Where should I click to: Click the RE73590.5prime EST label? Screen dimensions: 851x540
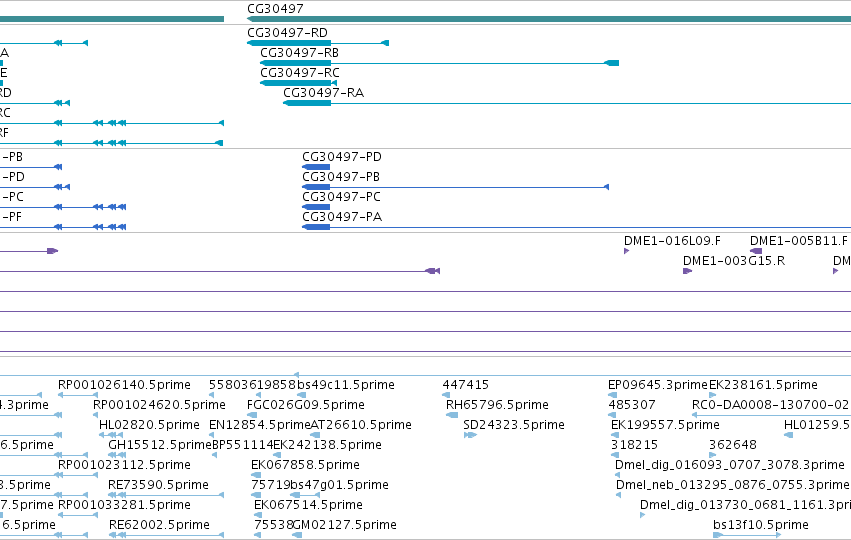click(158, 485)
